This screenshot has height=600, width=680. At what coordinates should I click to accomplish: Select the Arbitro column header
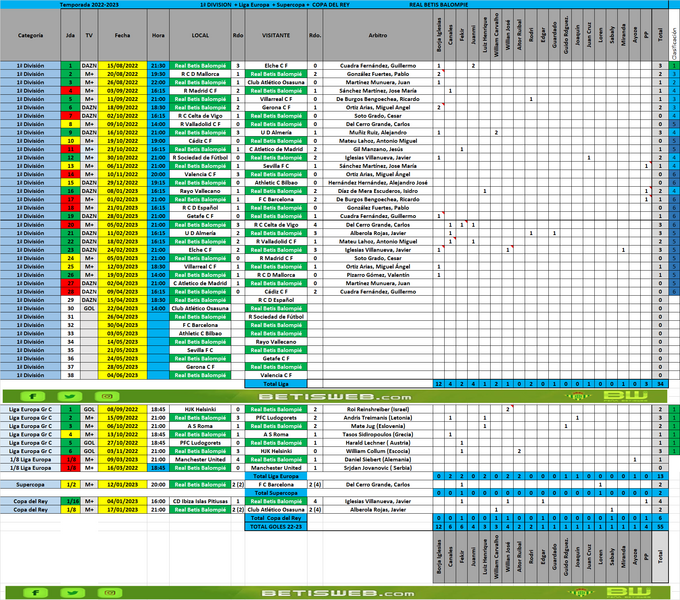pyautogui.click(x=378, y=35)
